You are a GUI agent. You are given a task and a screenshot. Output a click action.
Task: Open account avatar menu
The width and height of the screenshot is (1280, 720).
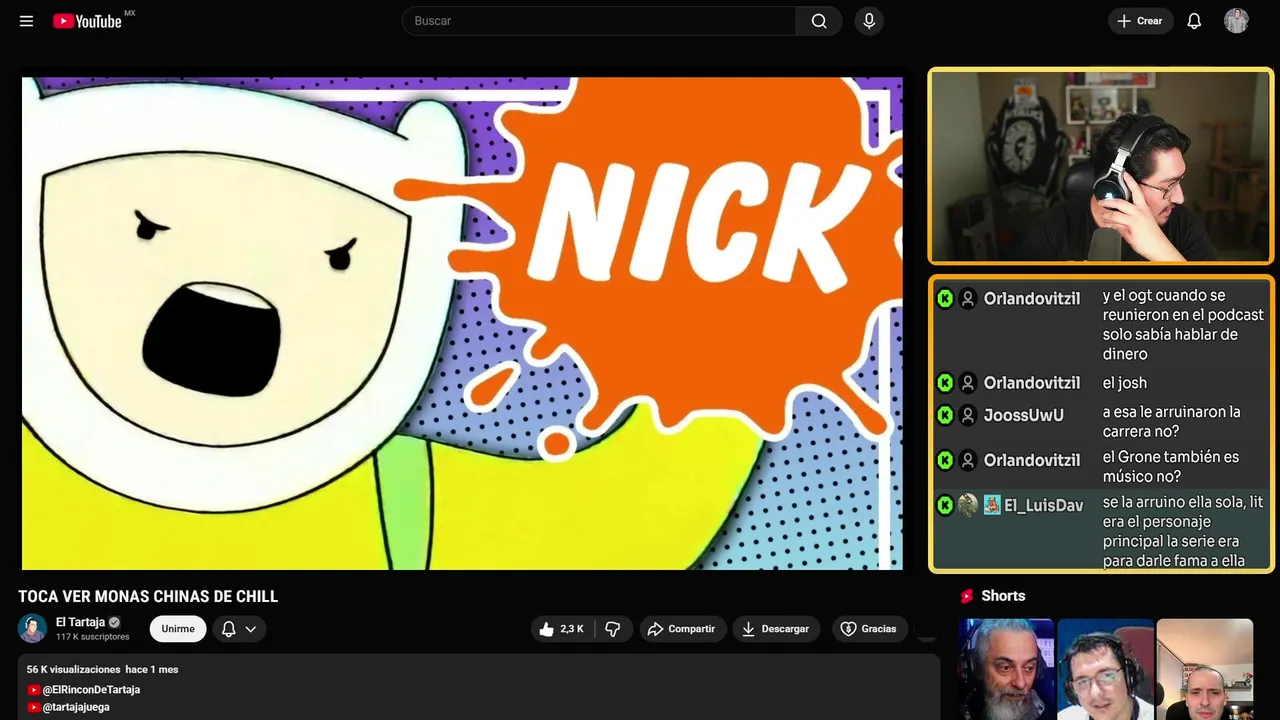[x=1236, y=21]
